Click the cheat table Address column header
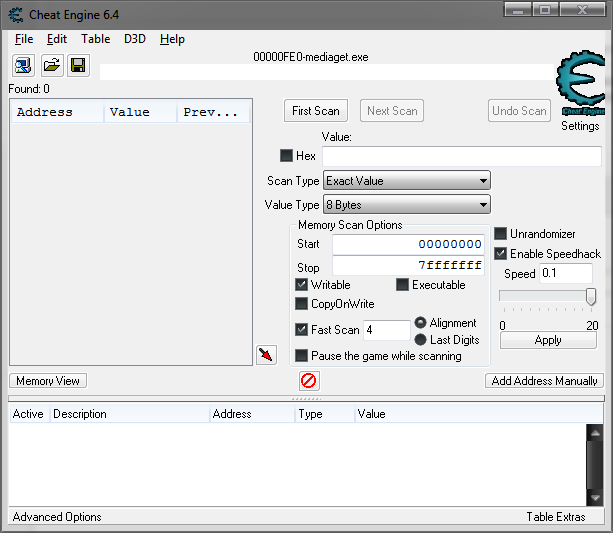 pyautogui.click(x=252, y=414)
